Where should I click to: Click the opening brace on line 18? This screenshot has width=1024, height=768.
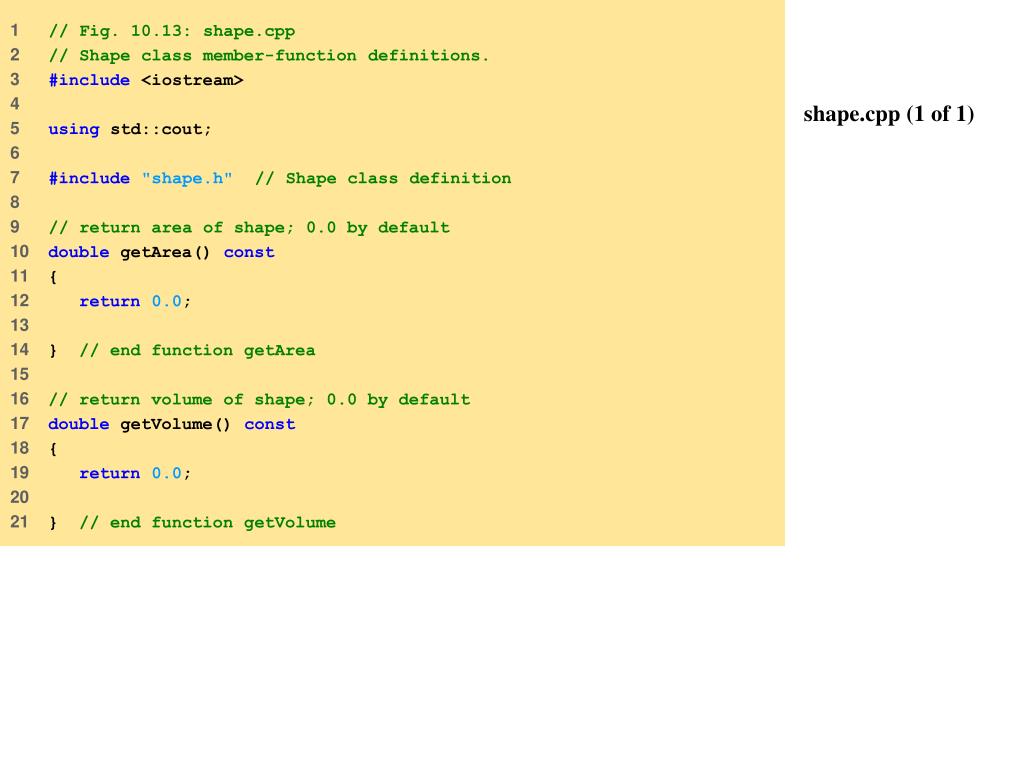pyautogui.click(x=53, y=449)
